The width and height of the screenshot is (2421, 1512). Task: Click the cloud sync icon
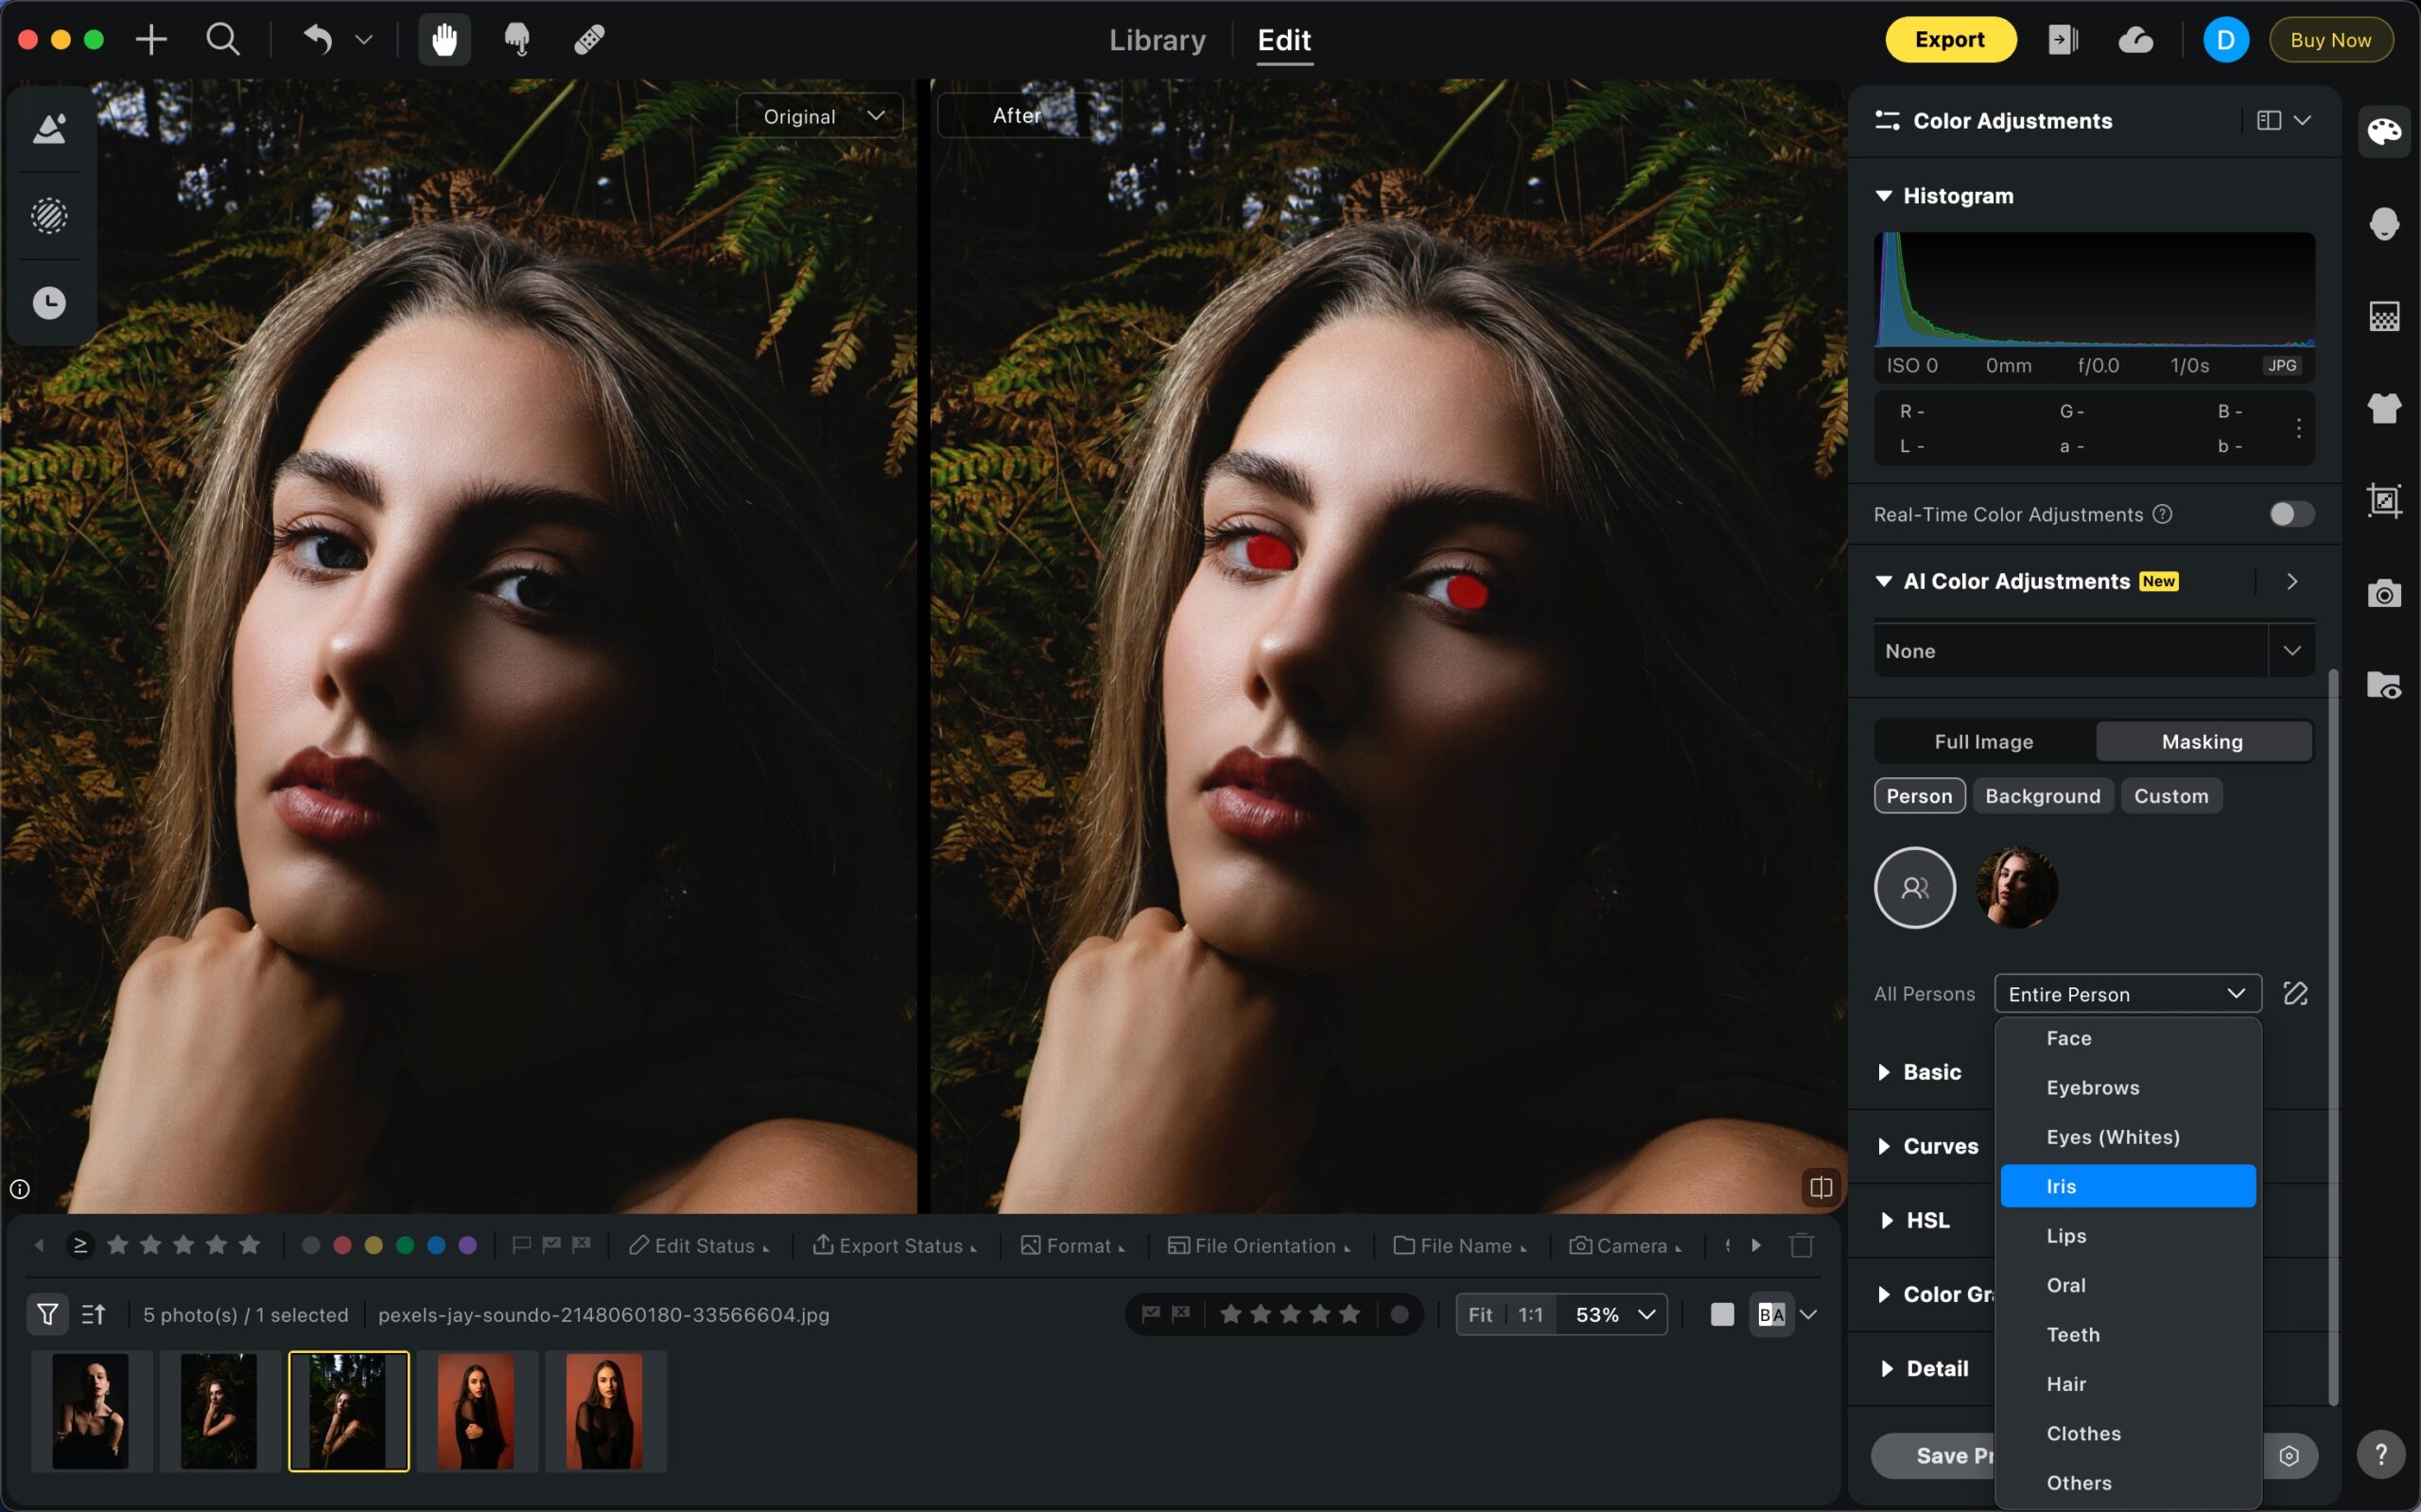pyautogui.click(x=2135, y=40)
